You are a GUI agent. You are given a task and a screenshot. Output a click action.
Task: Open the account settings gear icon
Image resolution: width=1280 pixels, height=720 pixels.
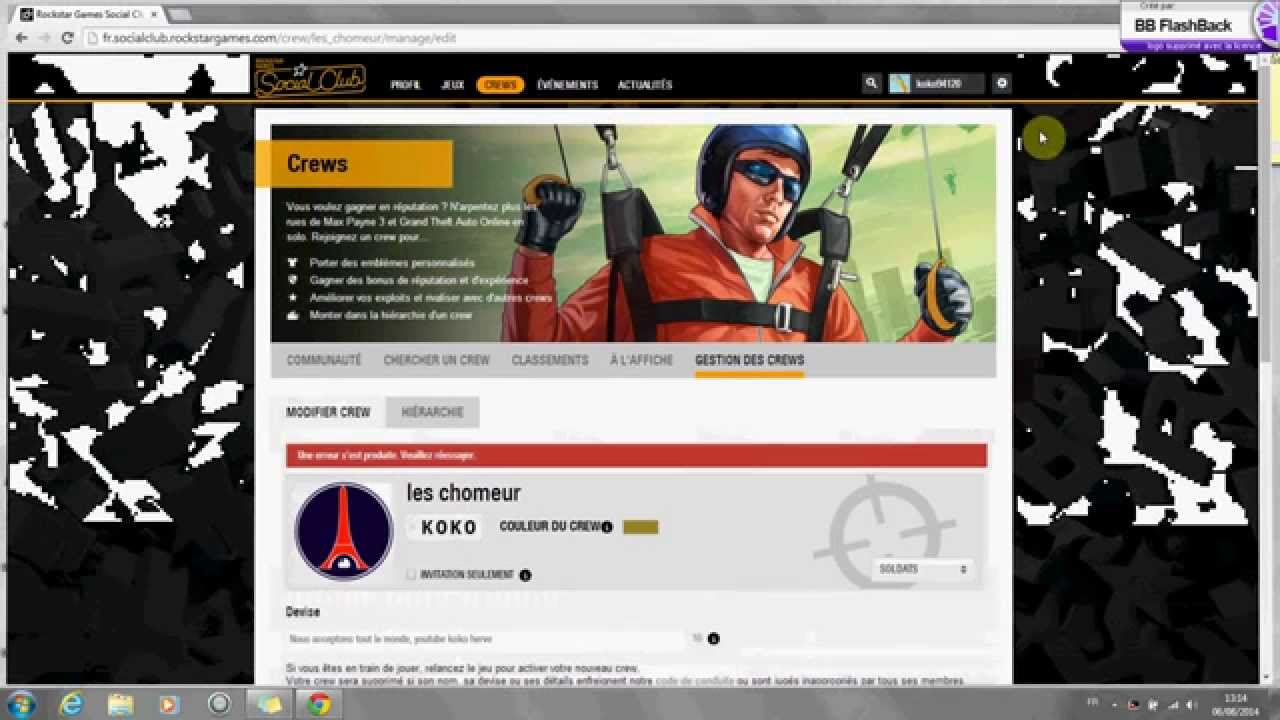tap(1002, 84)
